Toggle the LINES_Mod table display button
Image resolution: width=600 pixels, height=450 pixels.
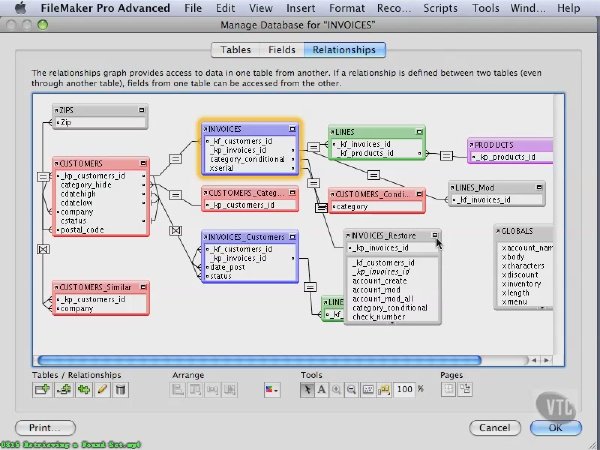point(539,188)
